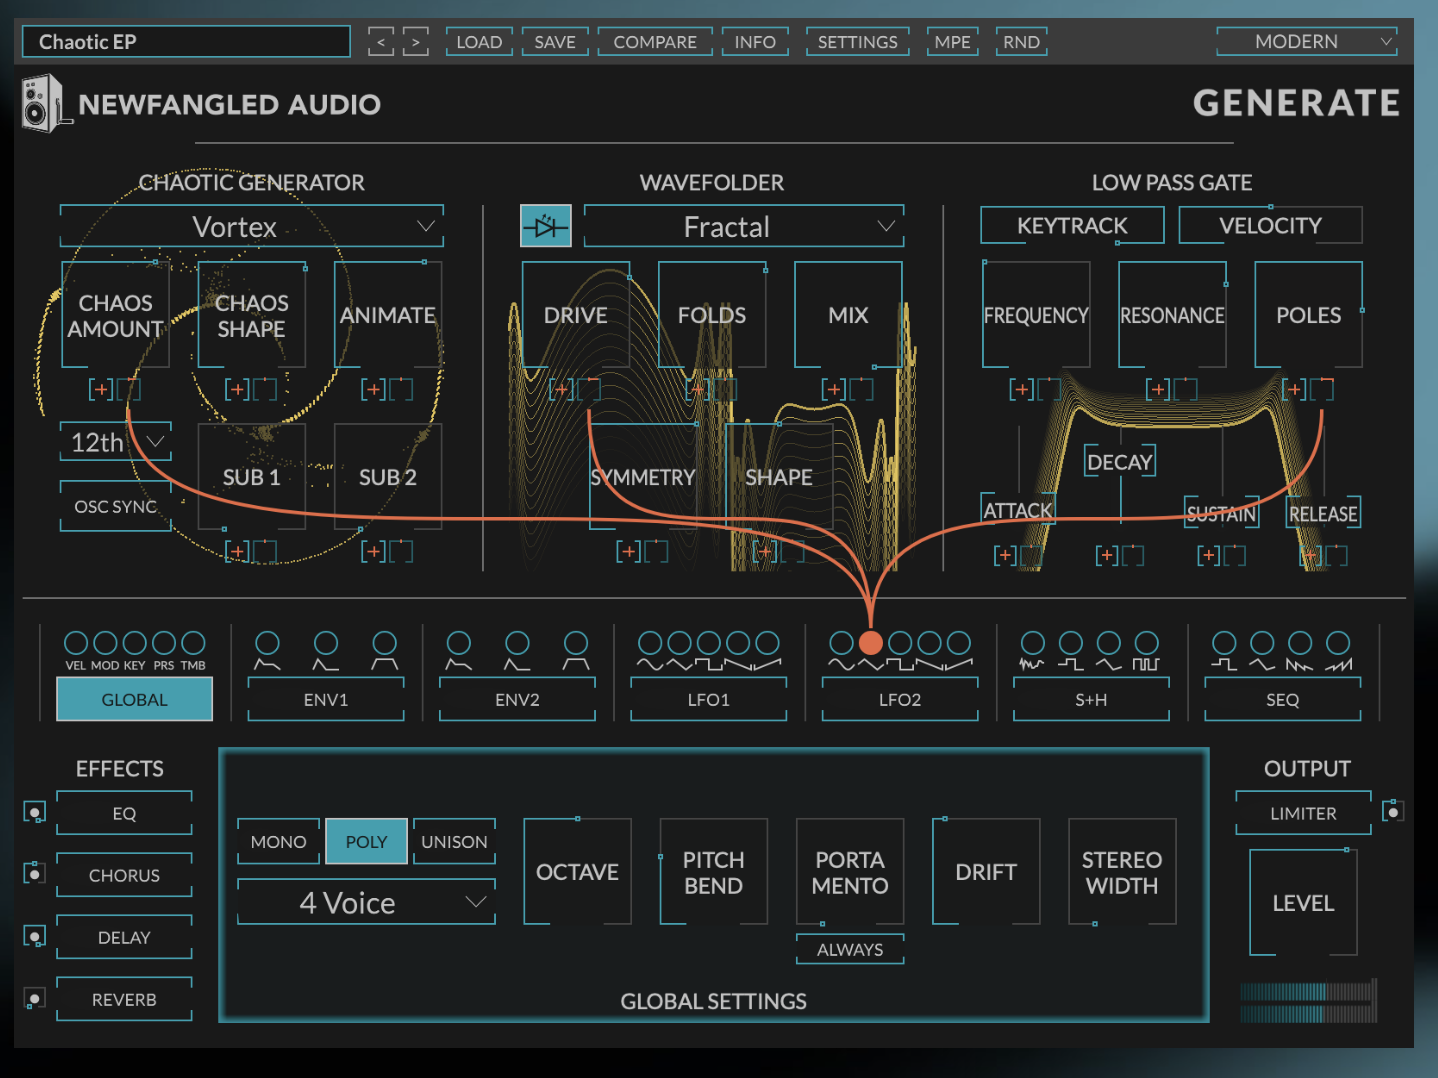Switch to the ENV1 tab

[x=326, y=699]
